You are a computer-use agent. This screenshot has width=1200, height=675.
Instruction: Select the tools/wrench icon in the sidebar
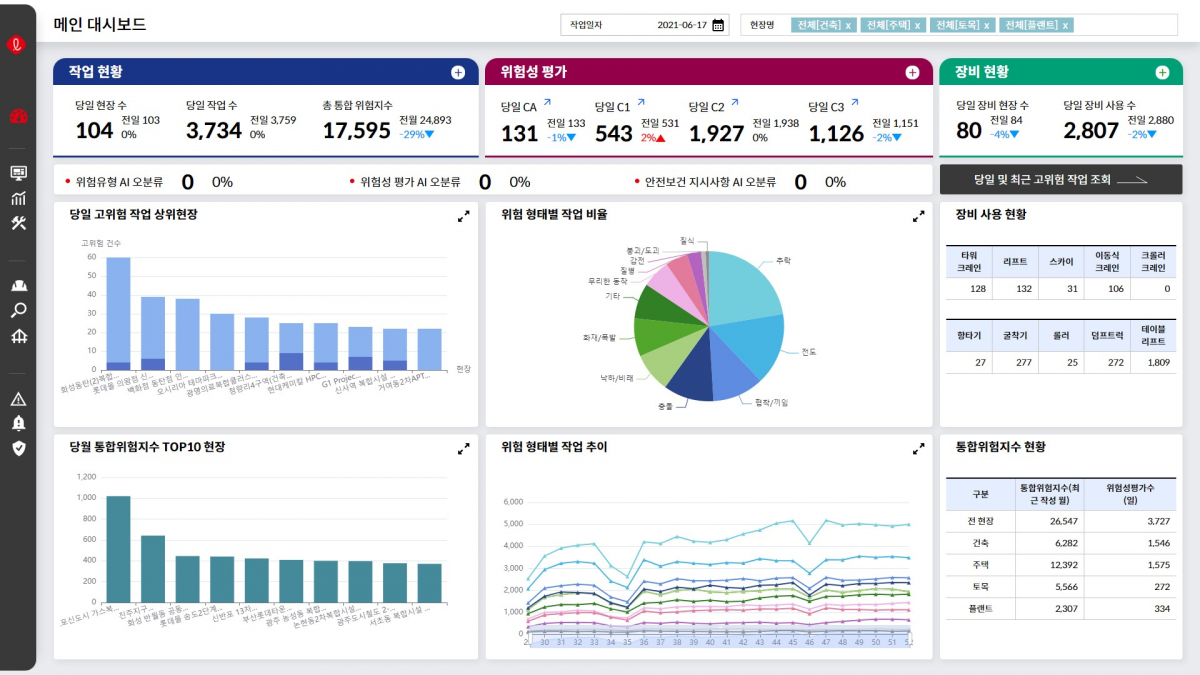click(17, 222)
